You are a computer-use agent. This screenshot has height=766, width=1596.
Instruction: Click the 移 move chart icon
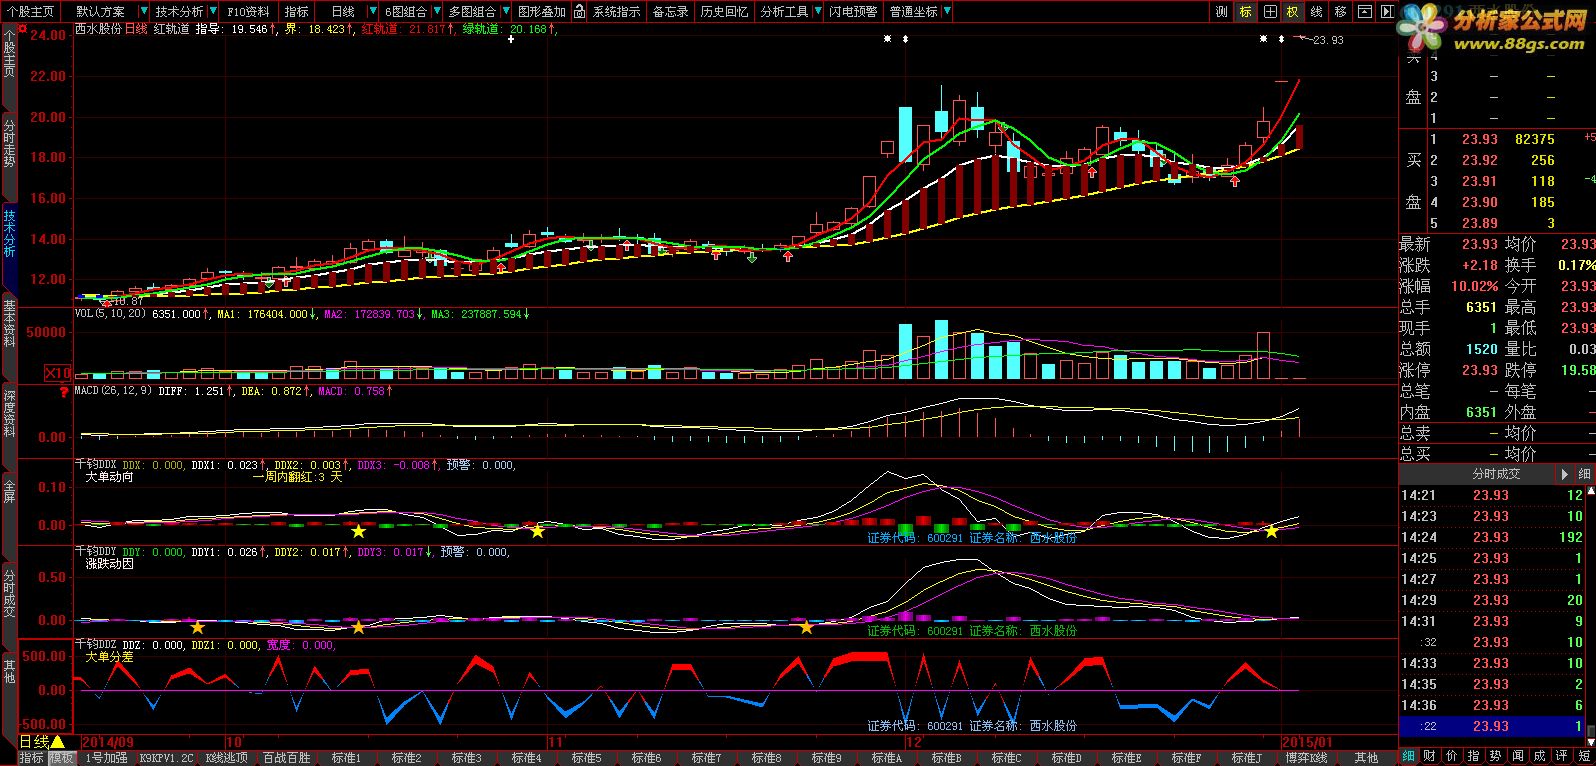click(1341, 12)
